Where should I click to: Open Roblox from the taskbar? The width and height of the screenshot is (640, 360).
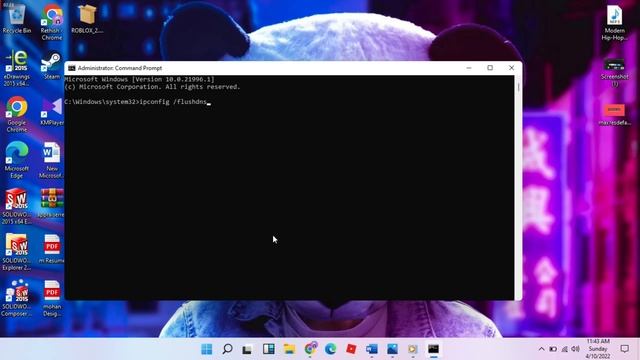(x=351, y=349)
